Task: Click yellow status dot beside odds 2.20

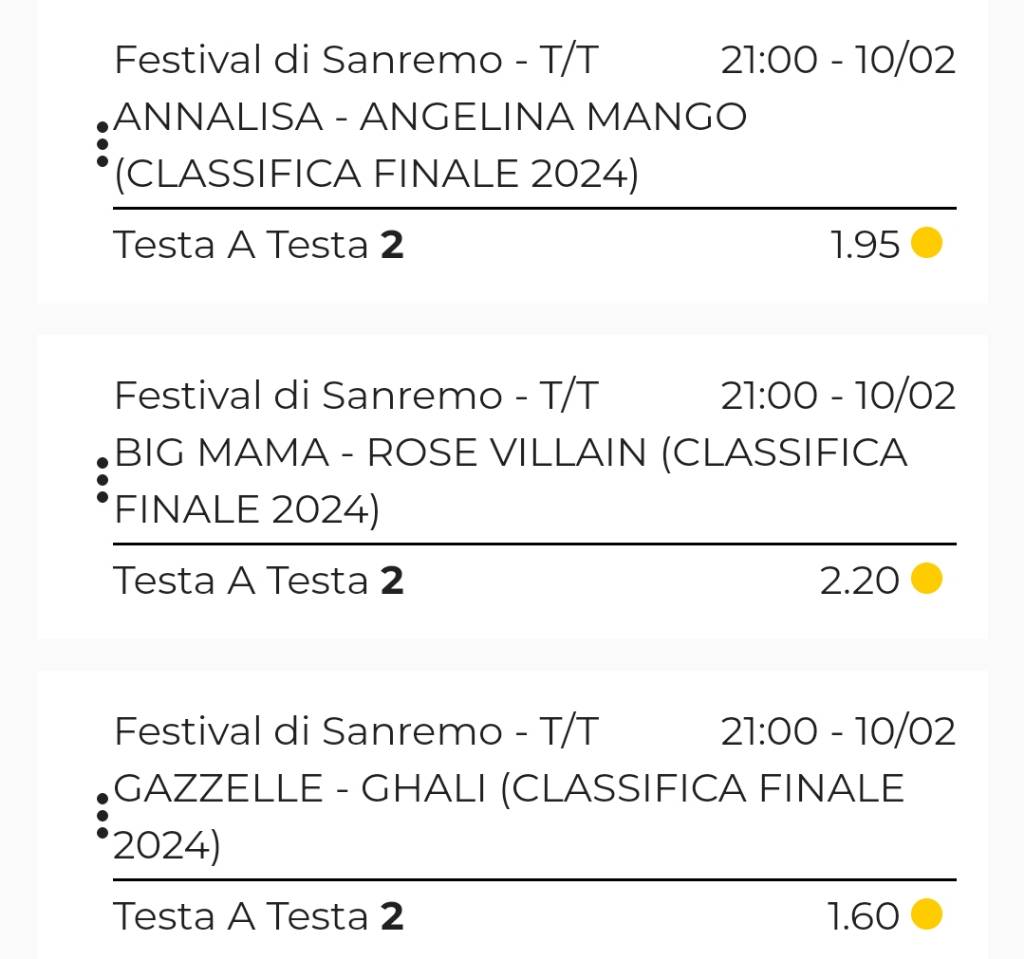Action: pos(926,579)
